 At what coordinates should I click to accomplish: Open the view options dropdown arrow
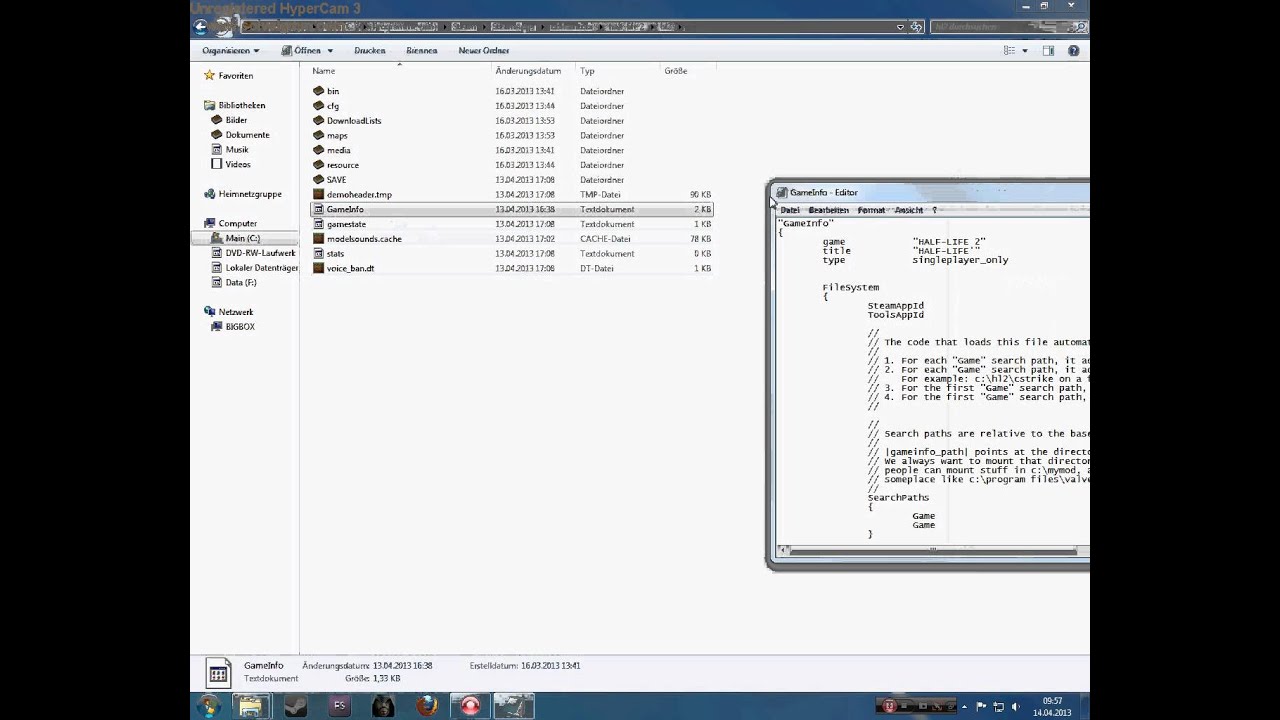1024,51
